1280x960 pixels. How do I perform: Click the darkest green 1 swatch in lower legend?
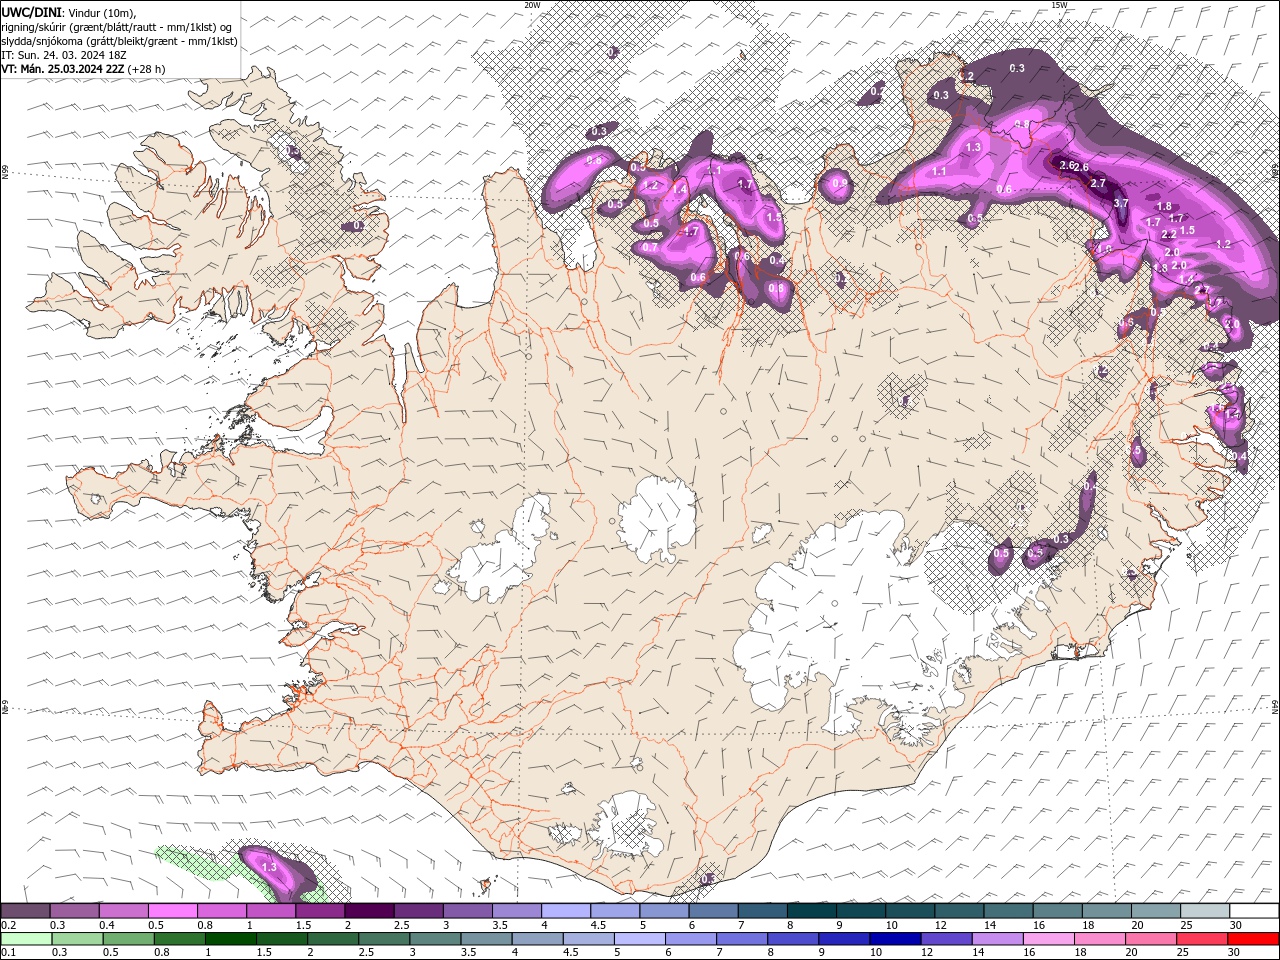231,938
